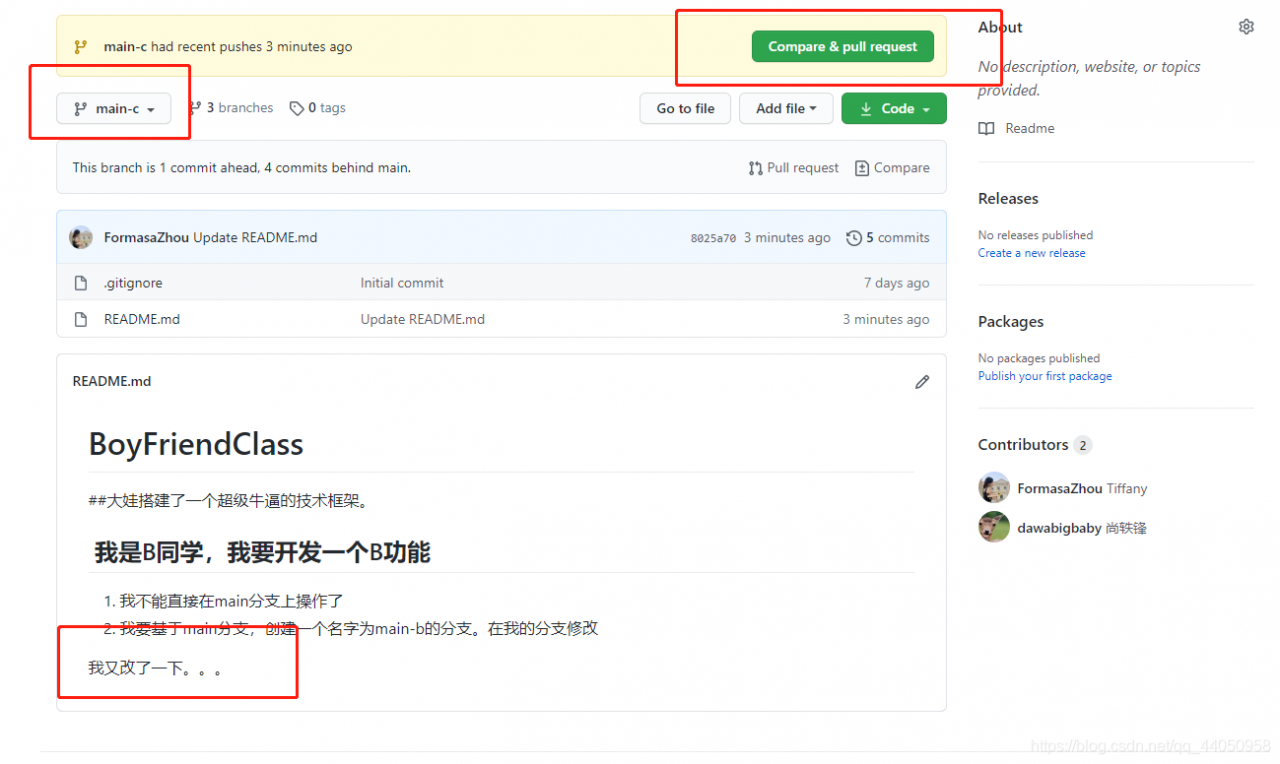The height and width of the screenshot is (764, 1280).
Task: Open the Create a new release link
Action: [x=1031, y=252]
